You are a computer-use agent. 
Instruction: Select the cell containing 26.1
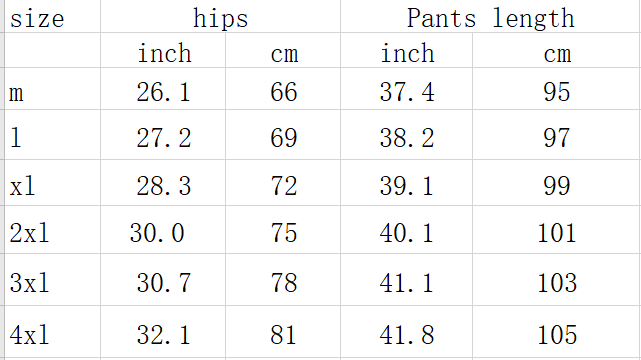tap(163, 89)
